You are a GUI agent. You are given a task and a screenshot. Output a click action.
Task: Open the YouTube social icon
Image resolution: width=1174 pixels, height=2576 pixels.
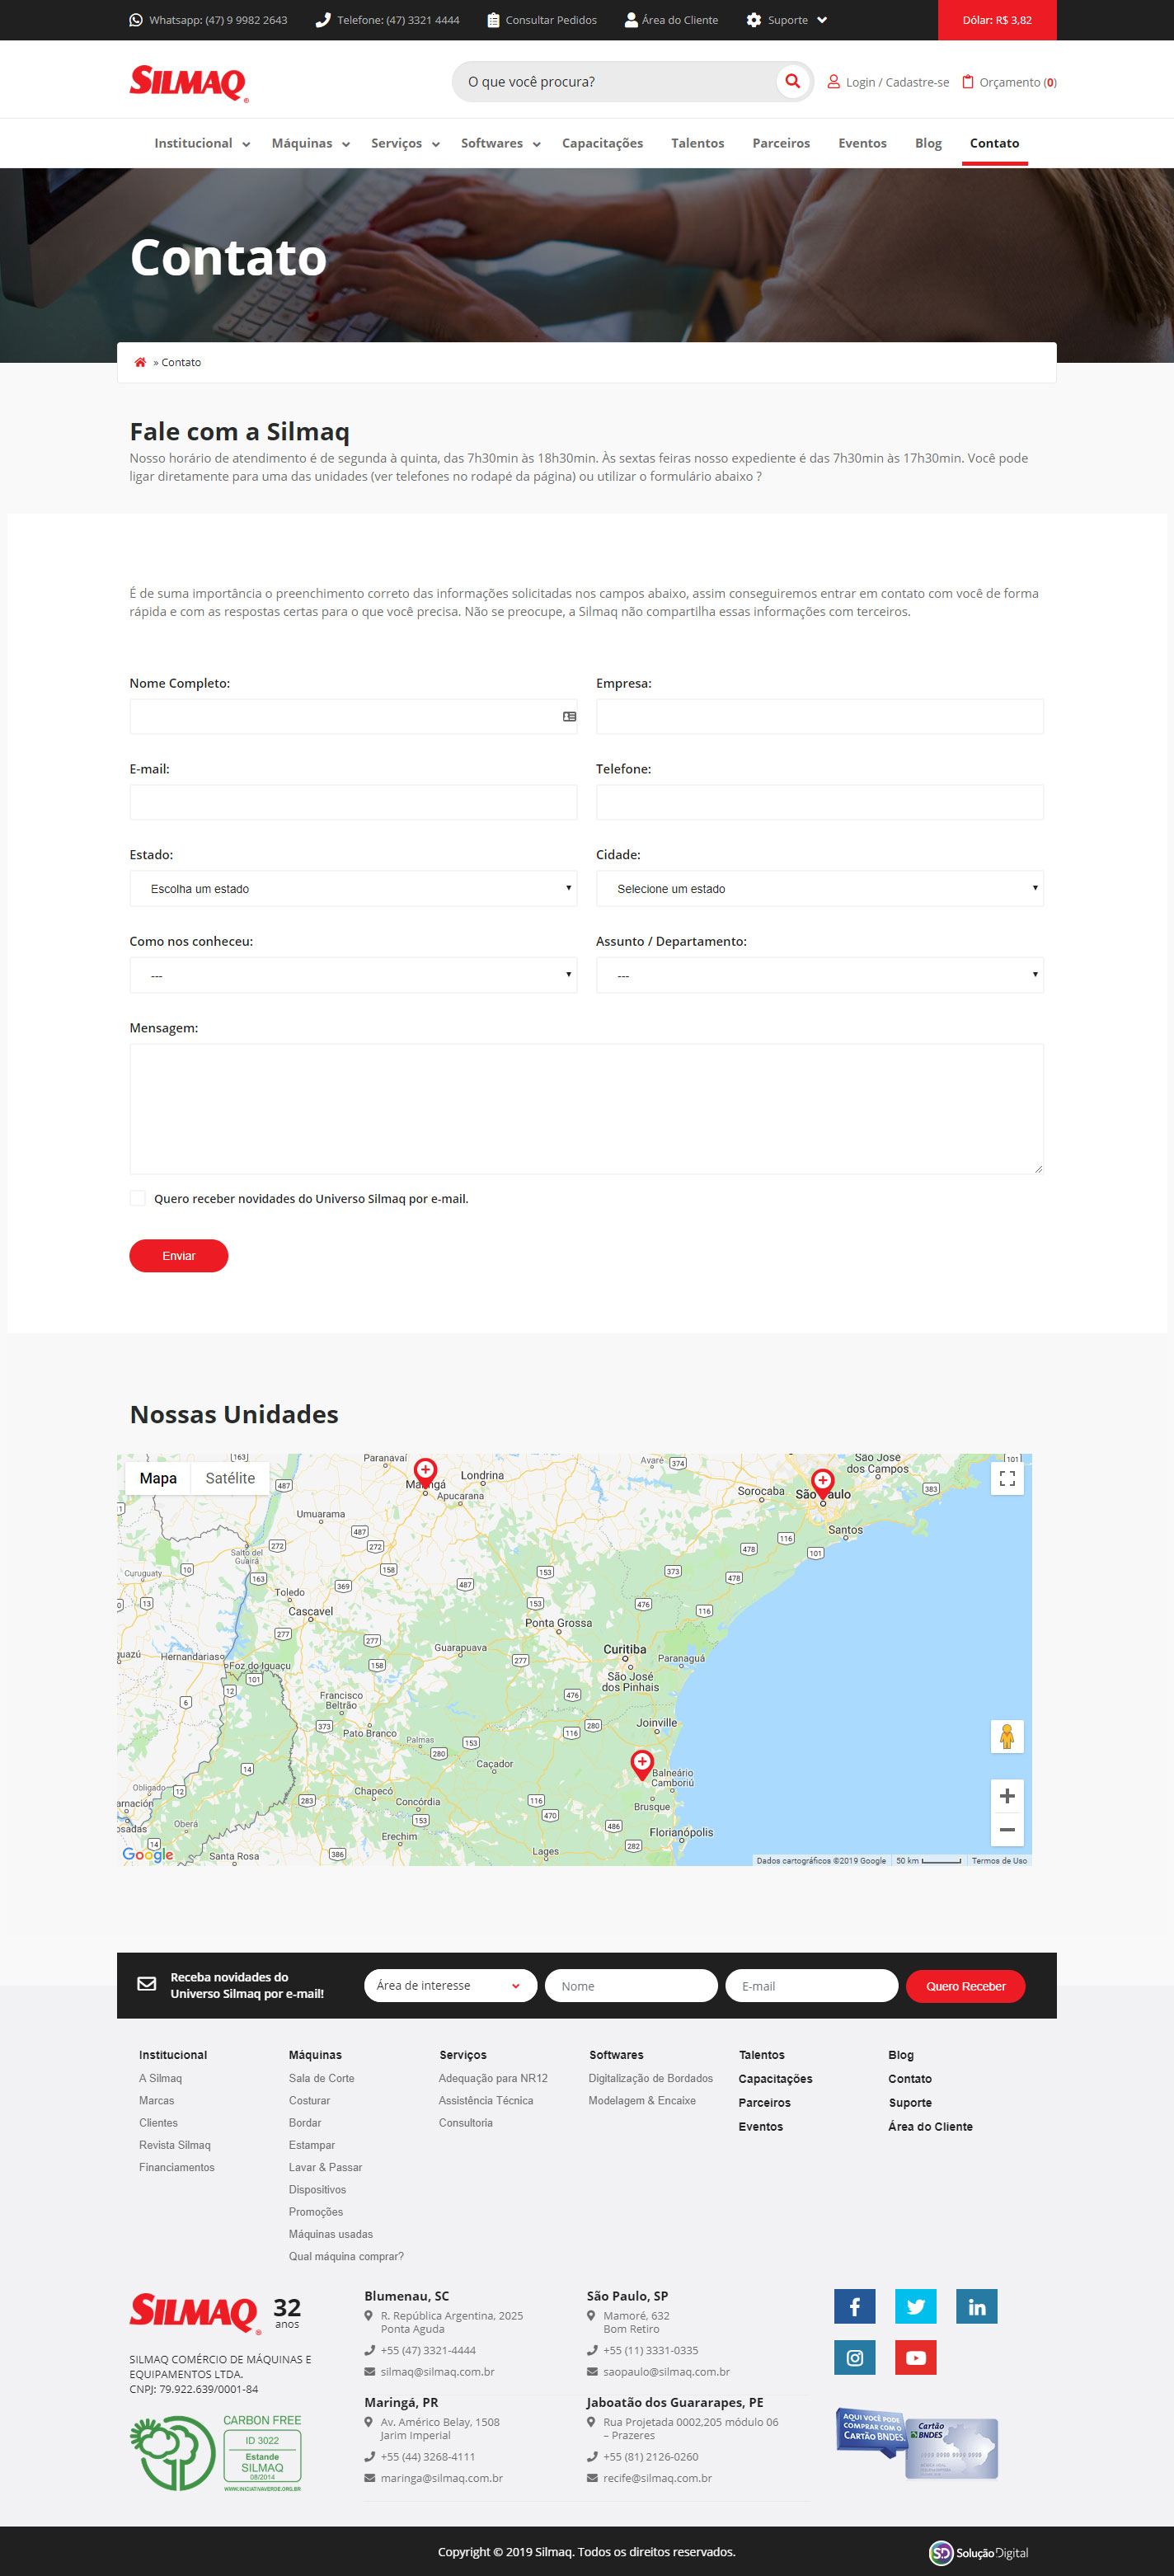(915, 2357)
